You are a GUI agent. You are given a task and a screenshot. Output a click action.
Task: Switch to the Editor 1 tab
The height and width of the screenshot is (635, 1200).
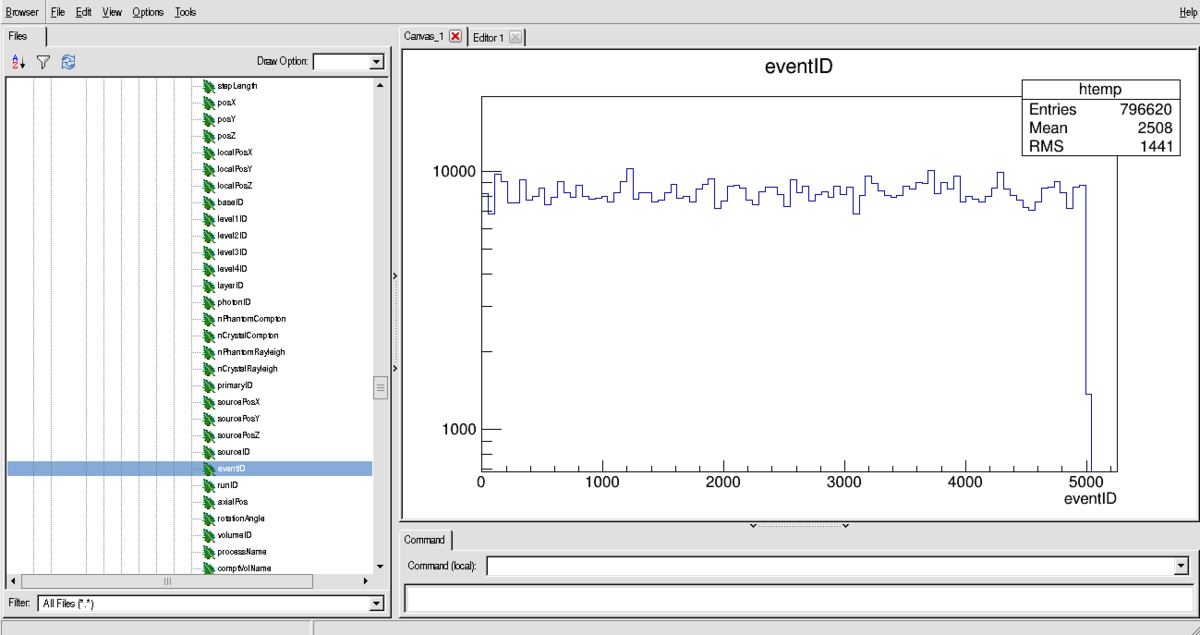(x=489, y=38)
